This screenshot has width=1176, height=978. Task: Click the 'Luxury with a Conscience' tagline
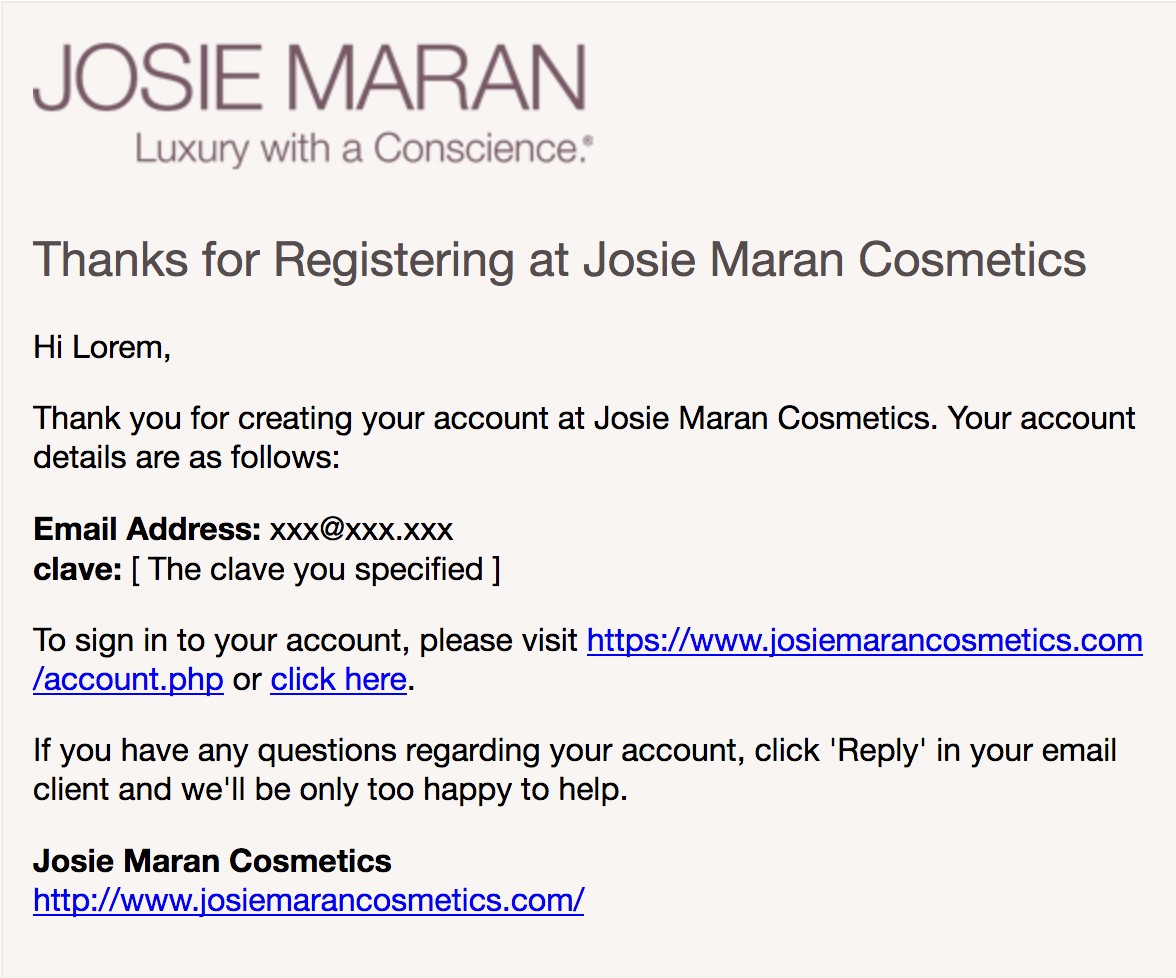point(364,150)
